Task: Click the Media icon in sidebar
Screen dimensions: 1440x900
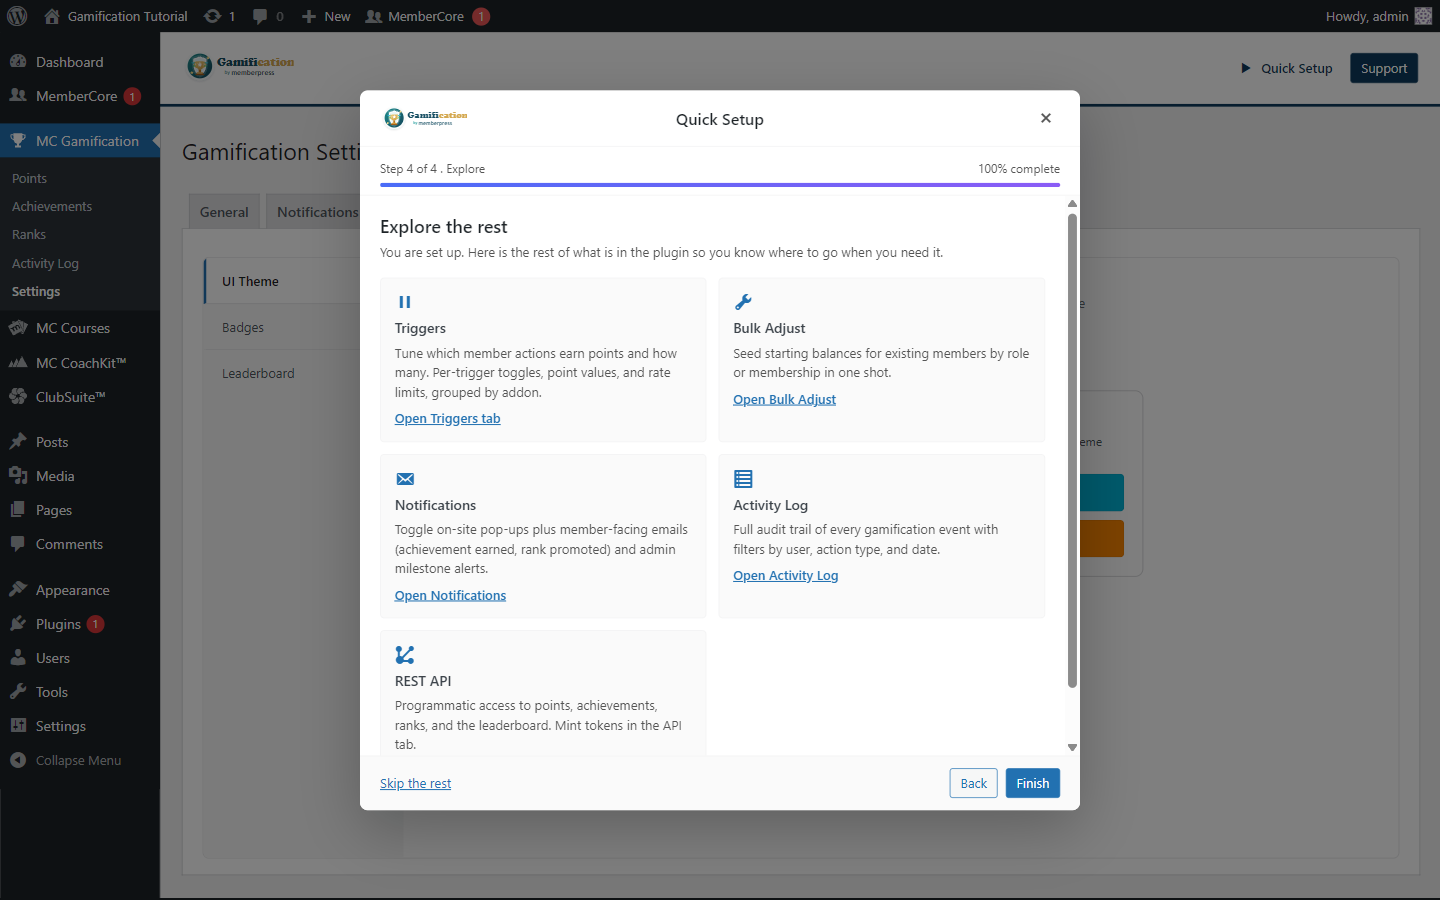Action: pyautogui.click(x=18, y=476)
